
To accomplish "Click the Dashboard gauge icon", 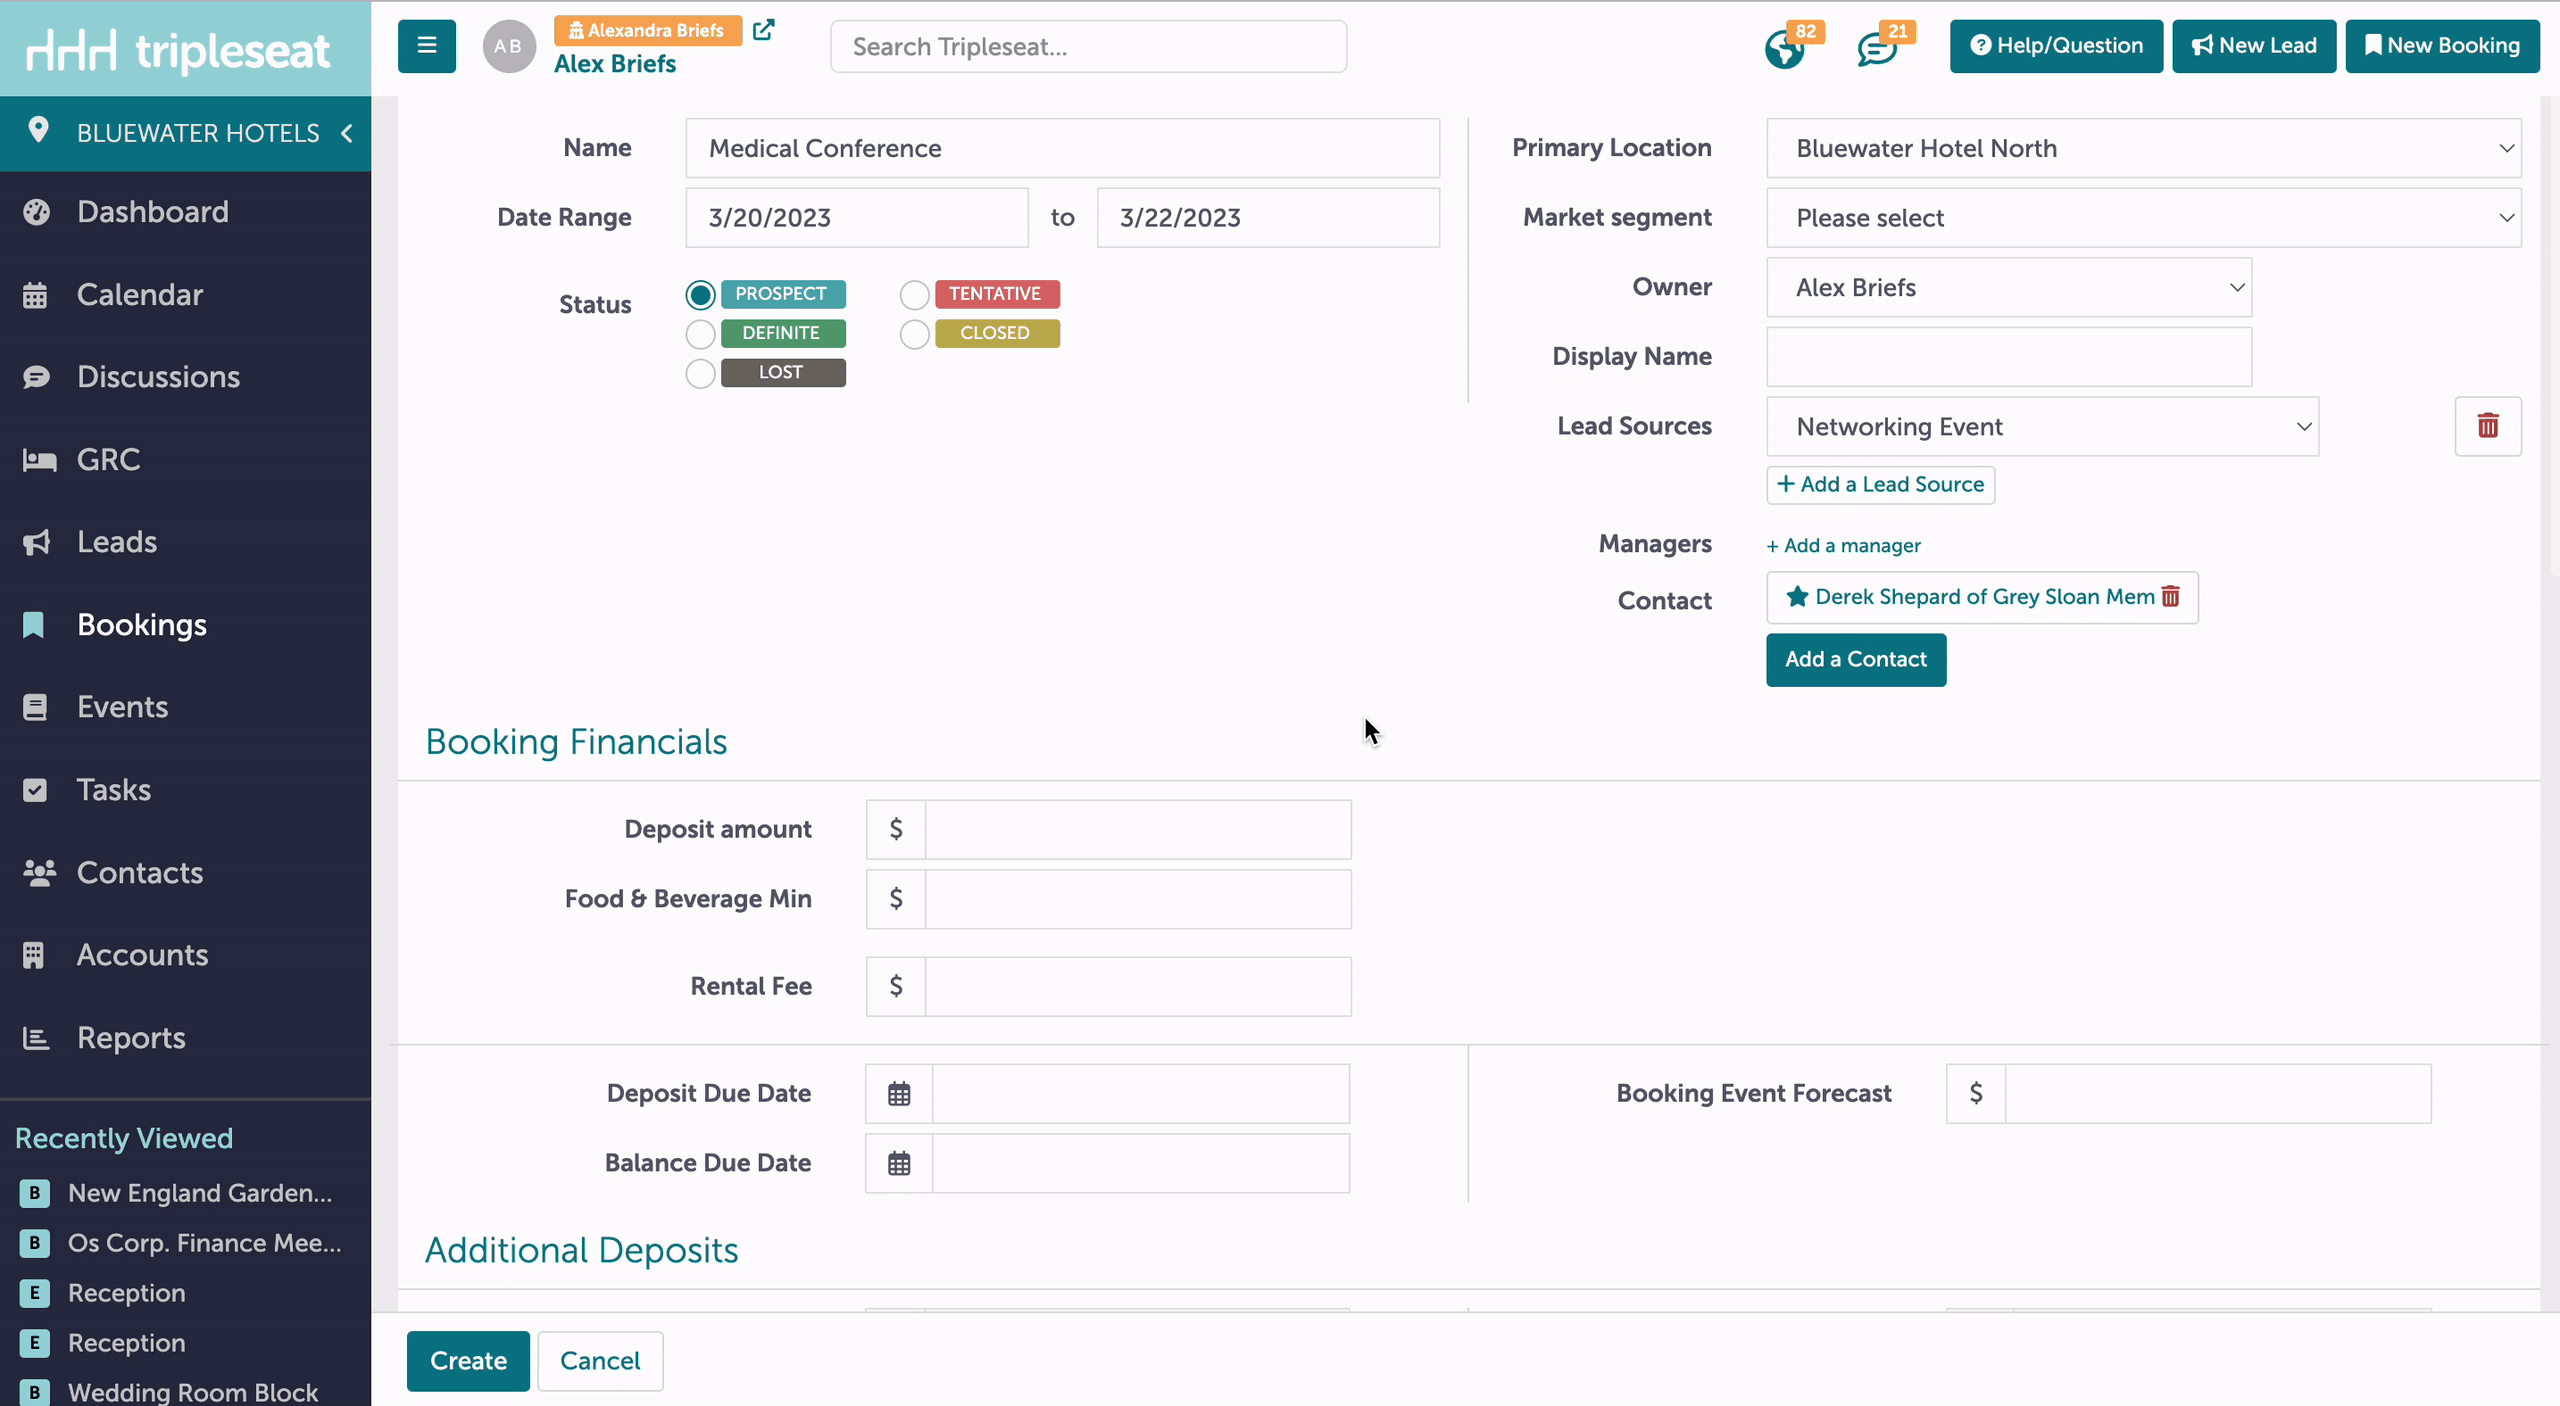I will click(x=36, y=212).
